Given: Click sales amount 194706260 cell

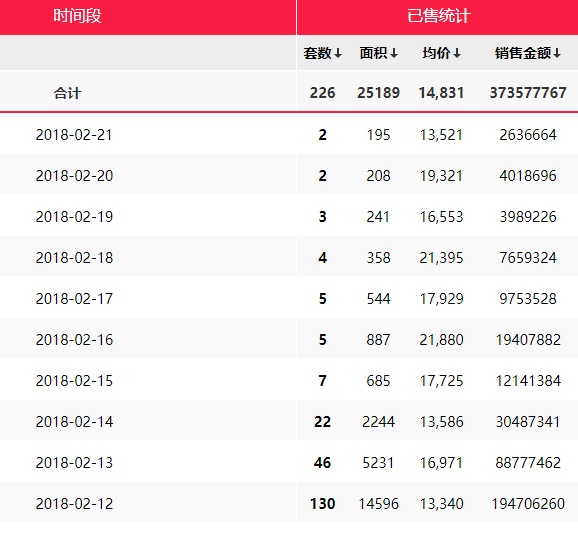Looking at the screenshot, I should 528,503.
